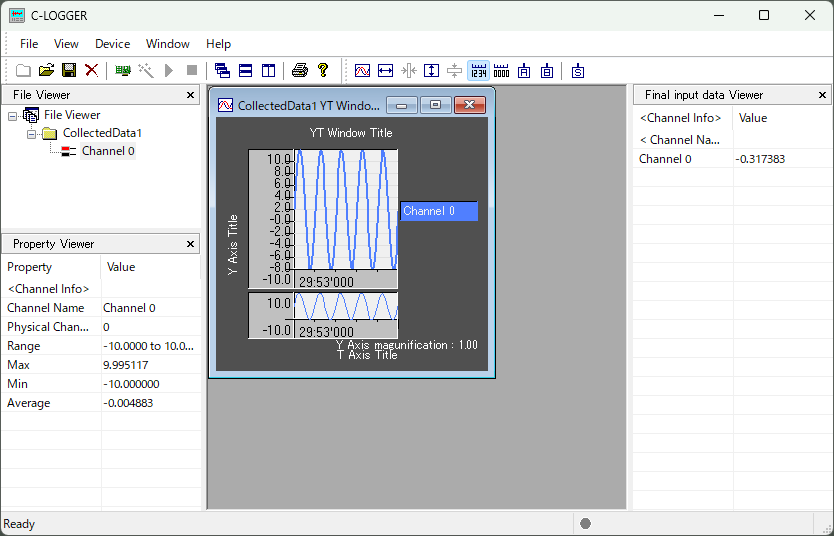Open help with the question mark icon
Image resolution: width=834 pixels, height=536 pixels.
(322, 70)
